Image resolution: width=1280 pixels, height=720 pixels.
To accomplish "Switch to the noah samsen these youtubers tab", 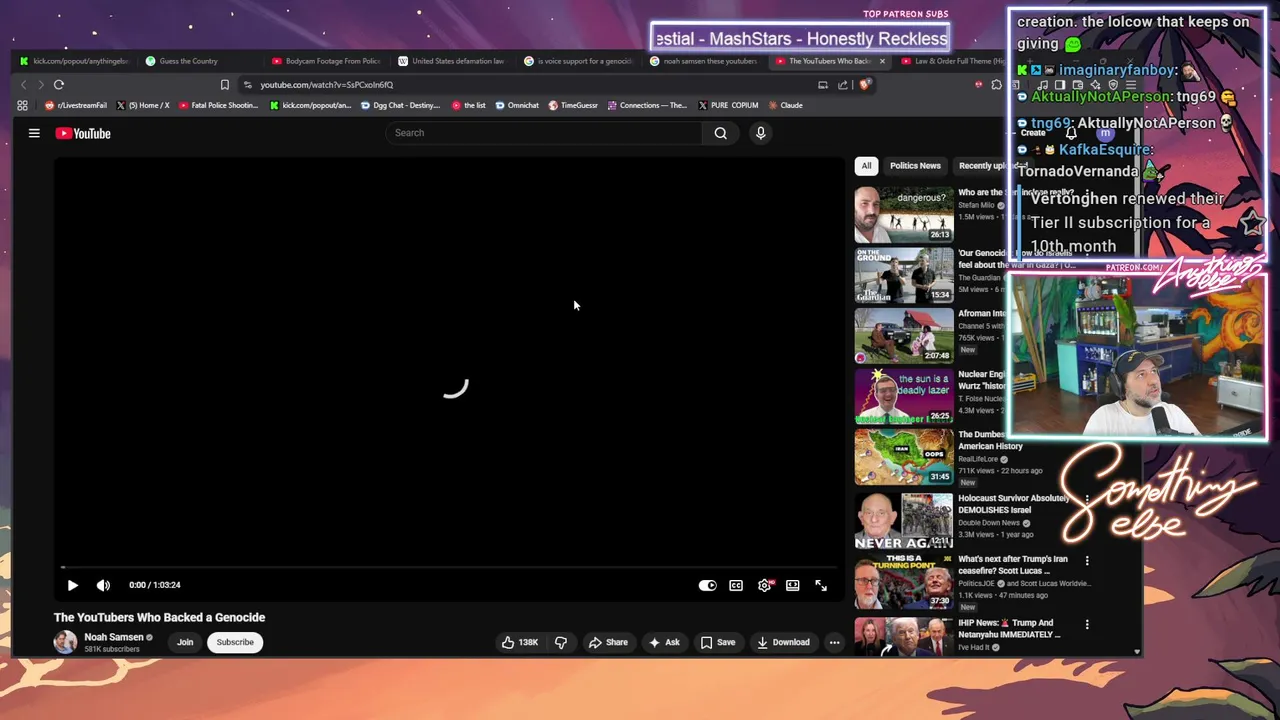I will (703, 61).
